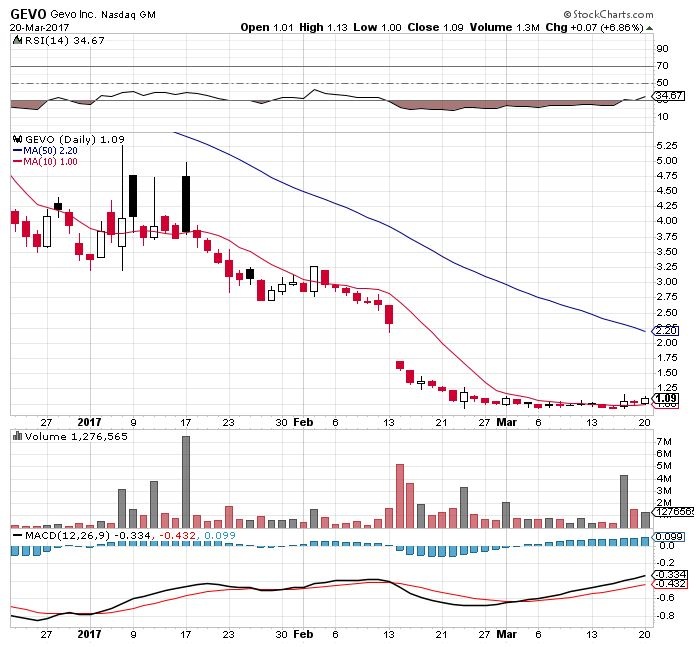Click the 0.099 MACD histogram value tag
This screenshot has width=696, height=647.
tap(666, 537)
